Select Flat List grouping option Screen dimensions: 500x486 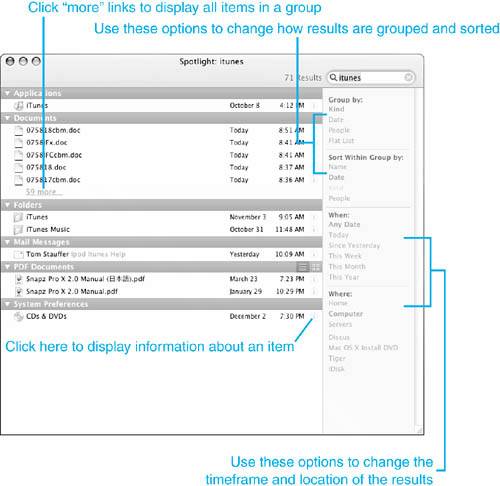tap(341, 141)
